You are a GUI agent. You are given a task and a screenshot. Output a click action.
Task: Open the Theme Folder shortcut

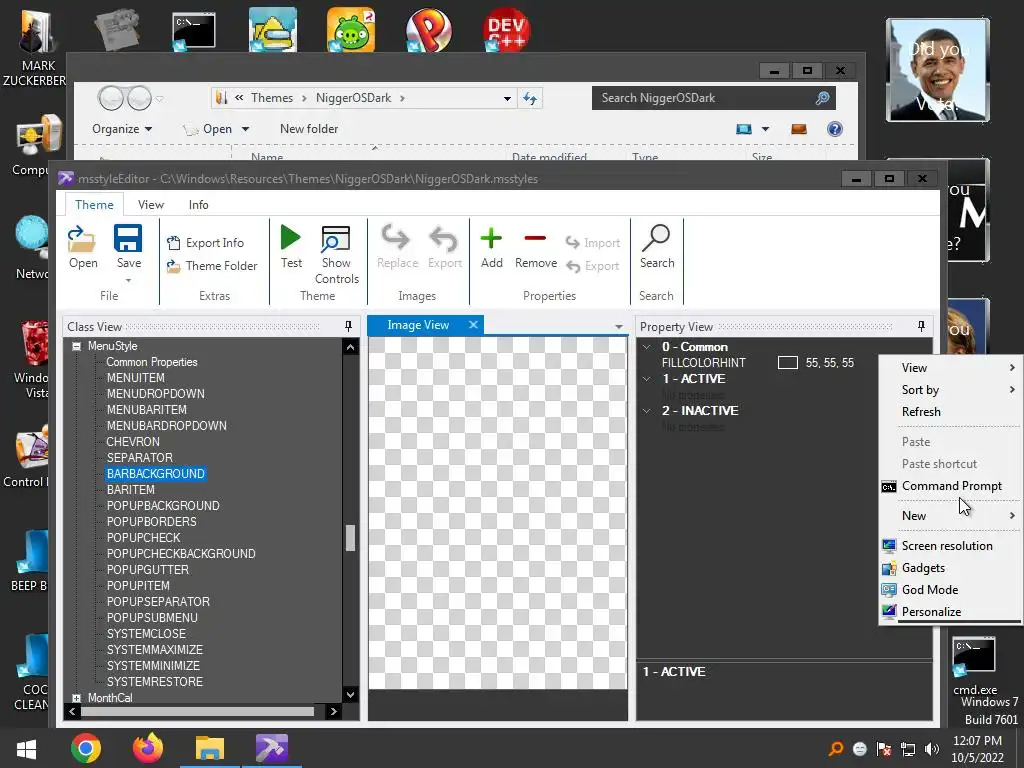(x=212, y=266)
